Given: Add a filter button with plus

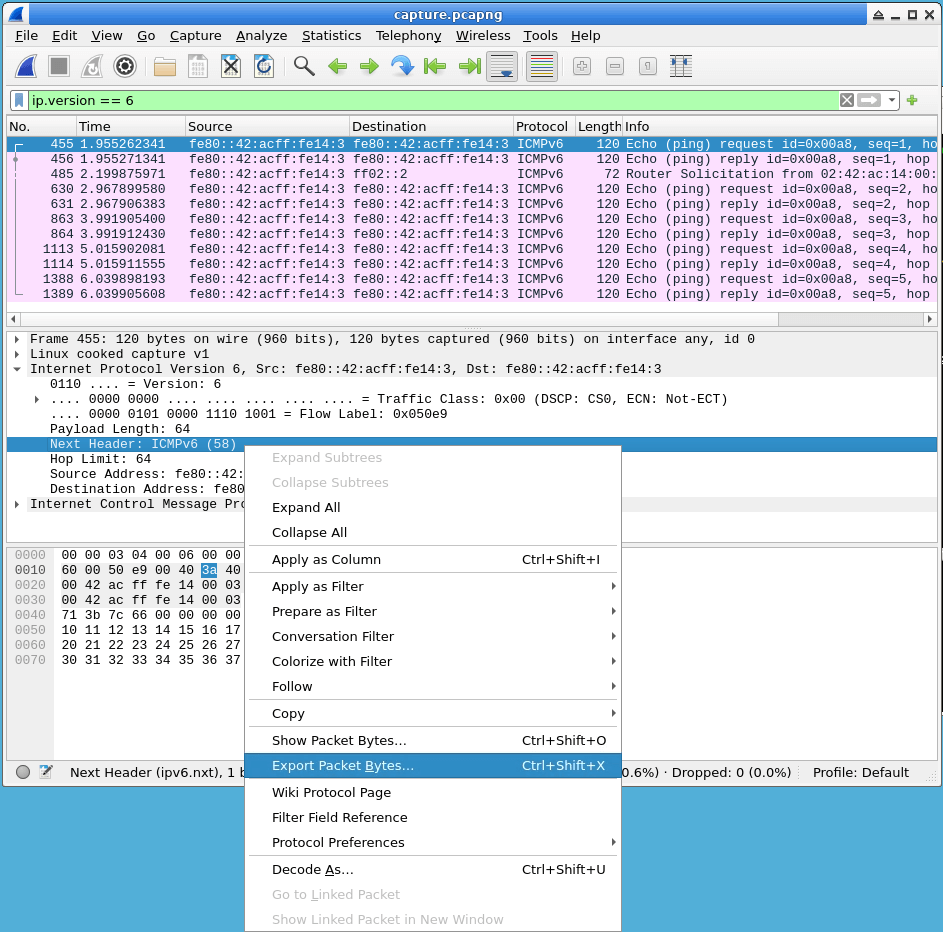Looking at the screenshot, I should pos(912,100).
